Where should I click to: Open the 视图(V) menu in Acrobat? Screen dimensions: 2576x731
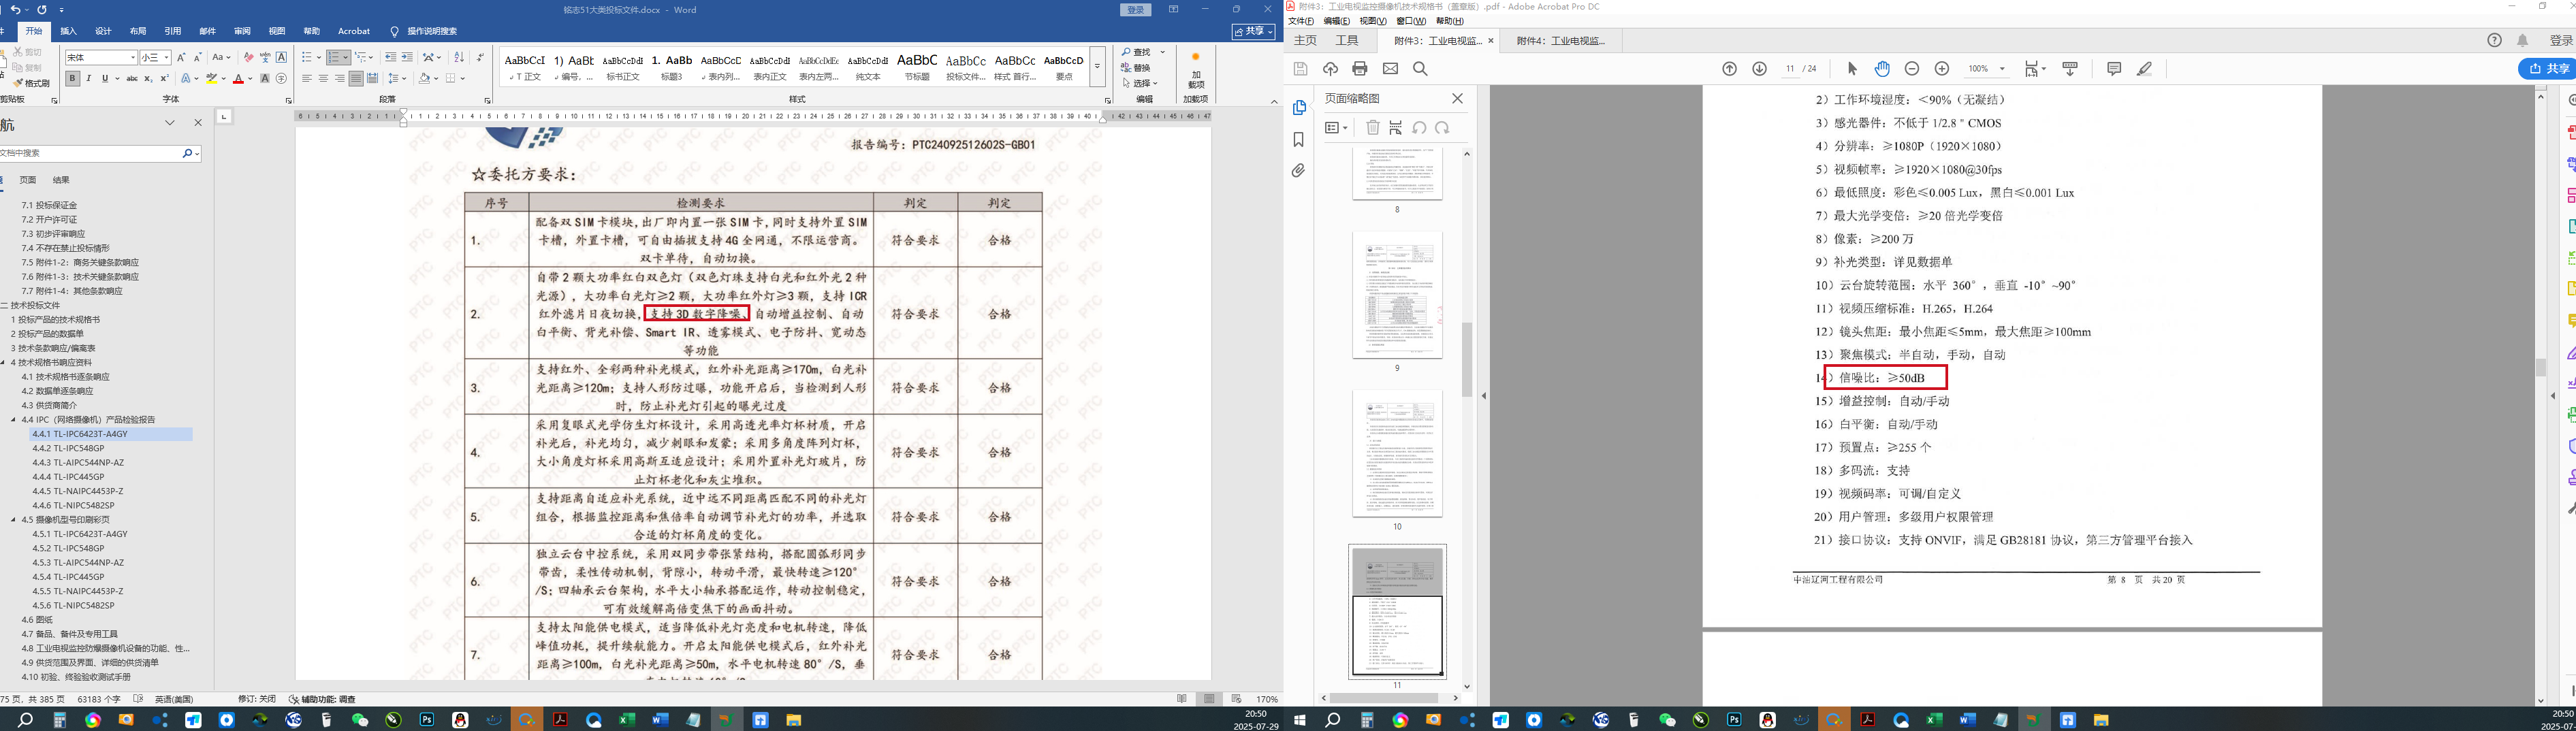pos(1373,21)
